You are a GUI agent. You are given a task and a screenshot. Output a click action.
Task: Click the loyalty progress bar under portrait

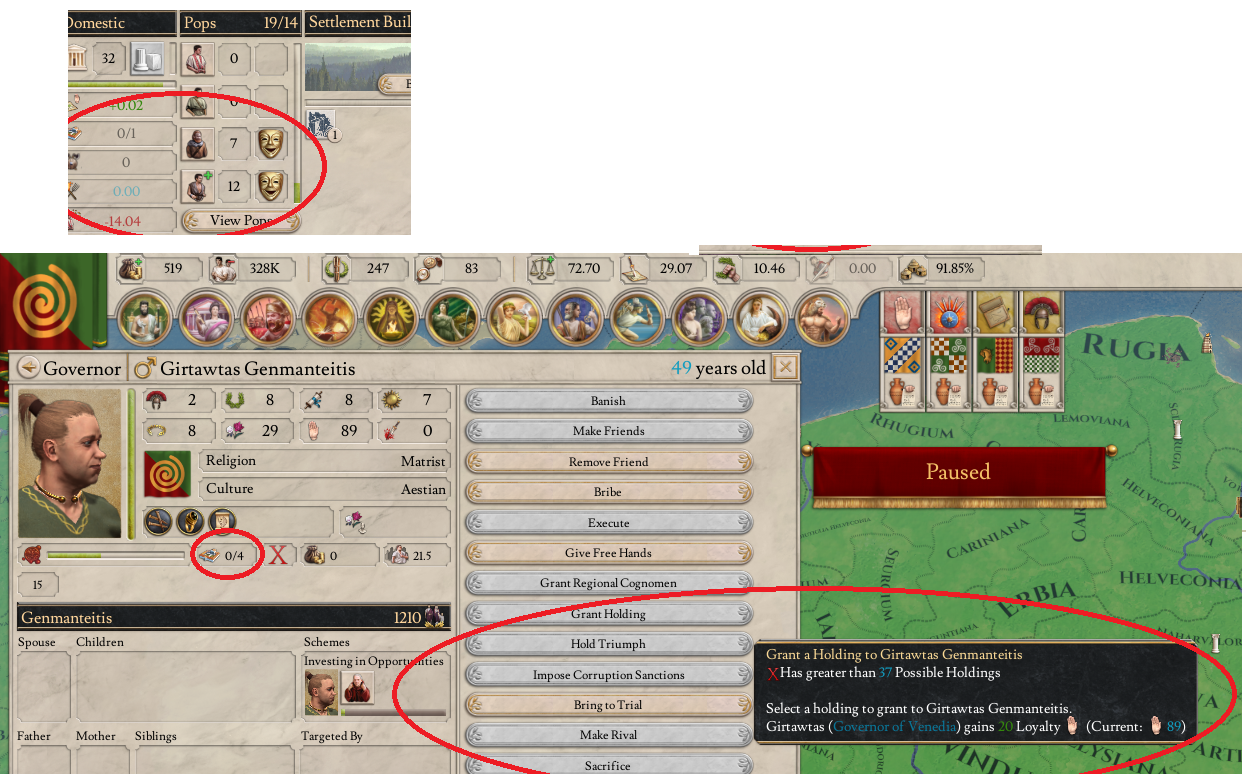[116, 555]
